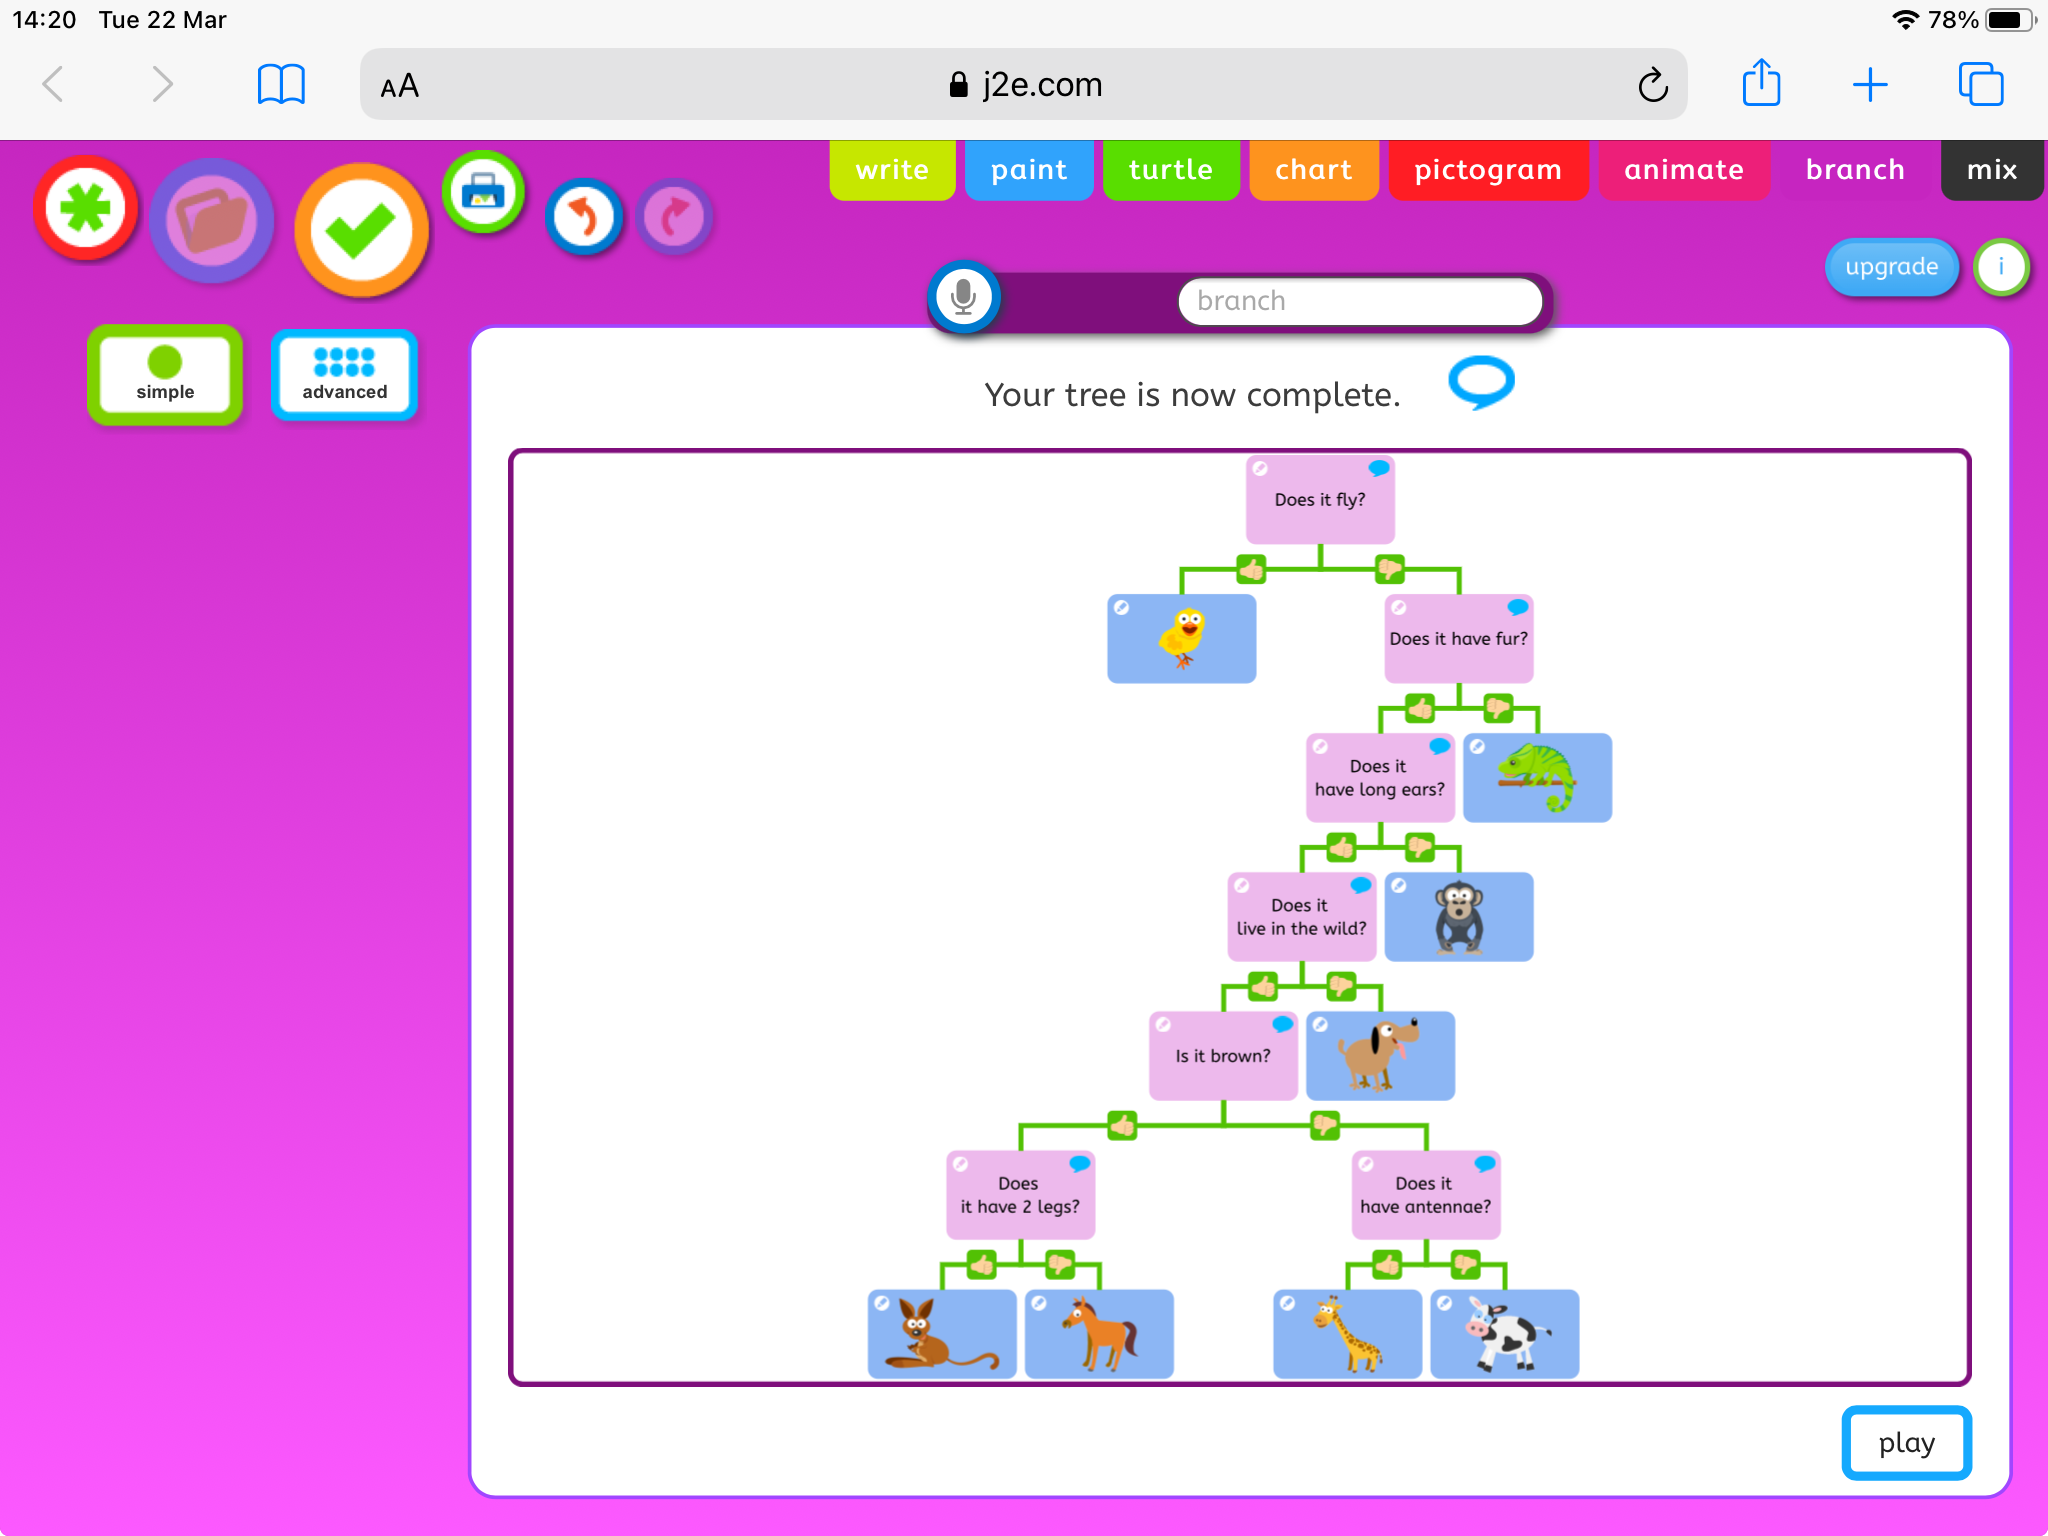
Task: Click thumbs-down under Is it brown
Action: click(1325, 1126)
